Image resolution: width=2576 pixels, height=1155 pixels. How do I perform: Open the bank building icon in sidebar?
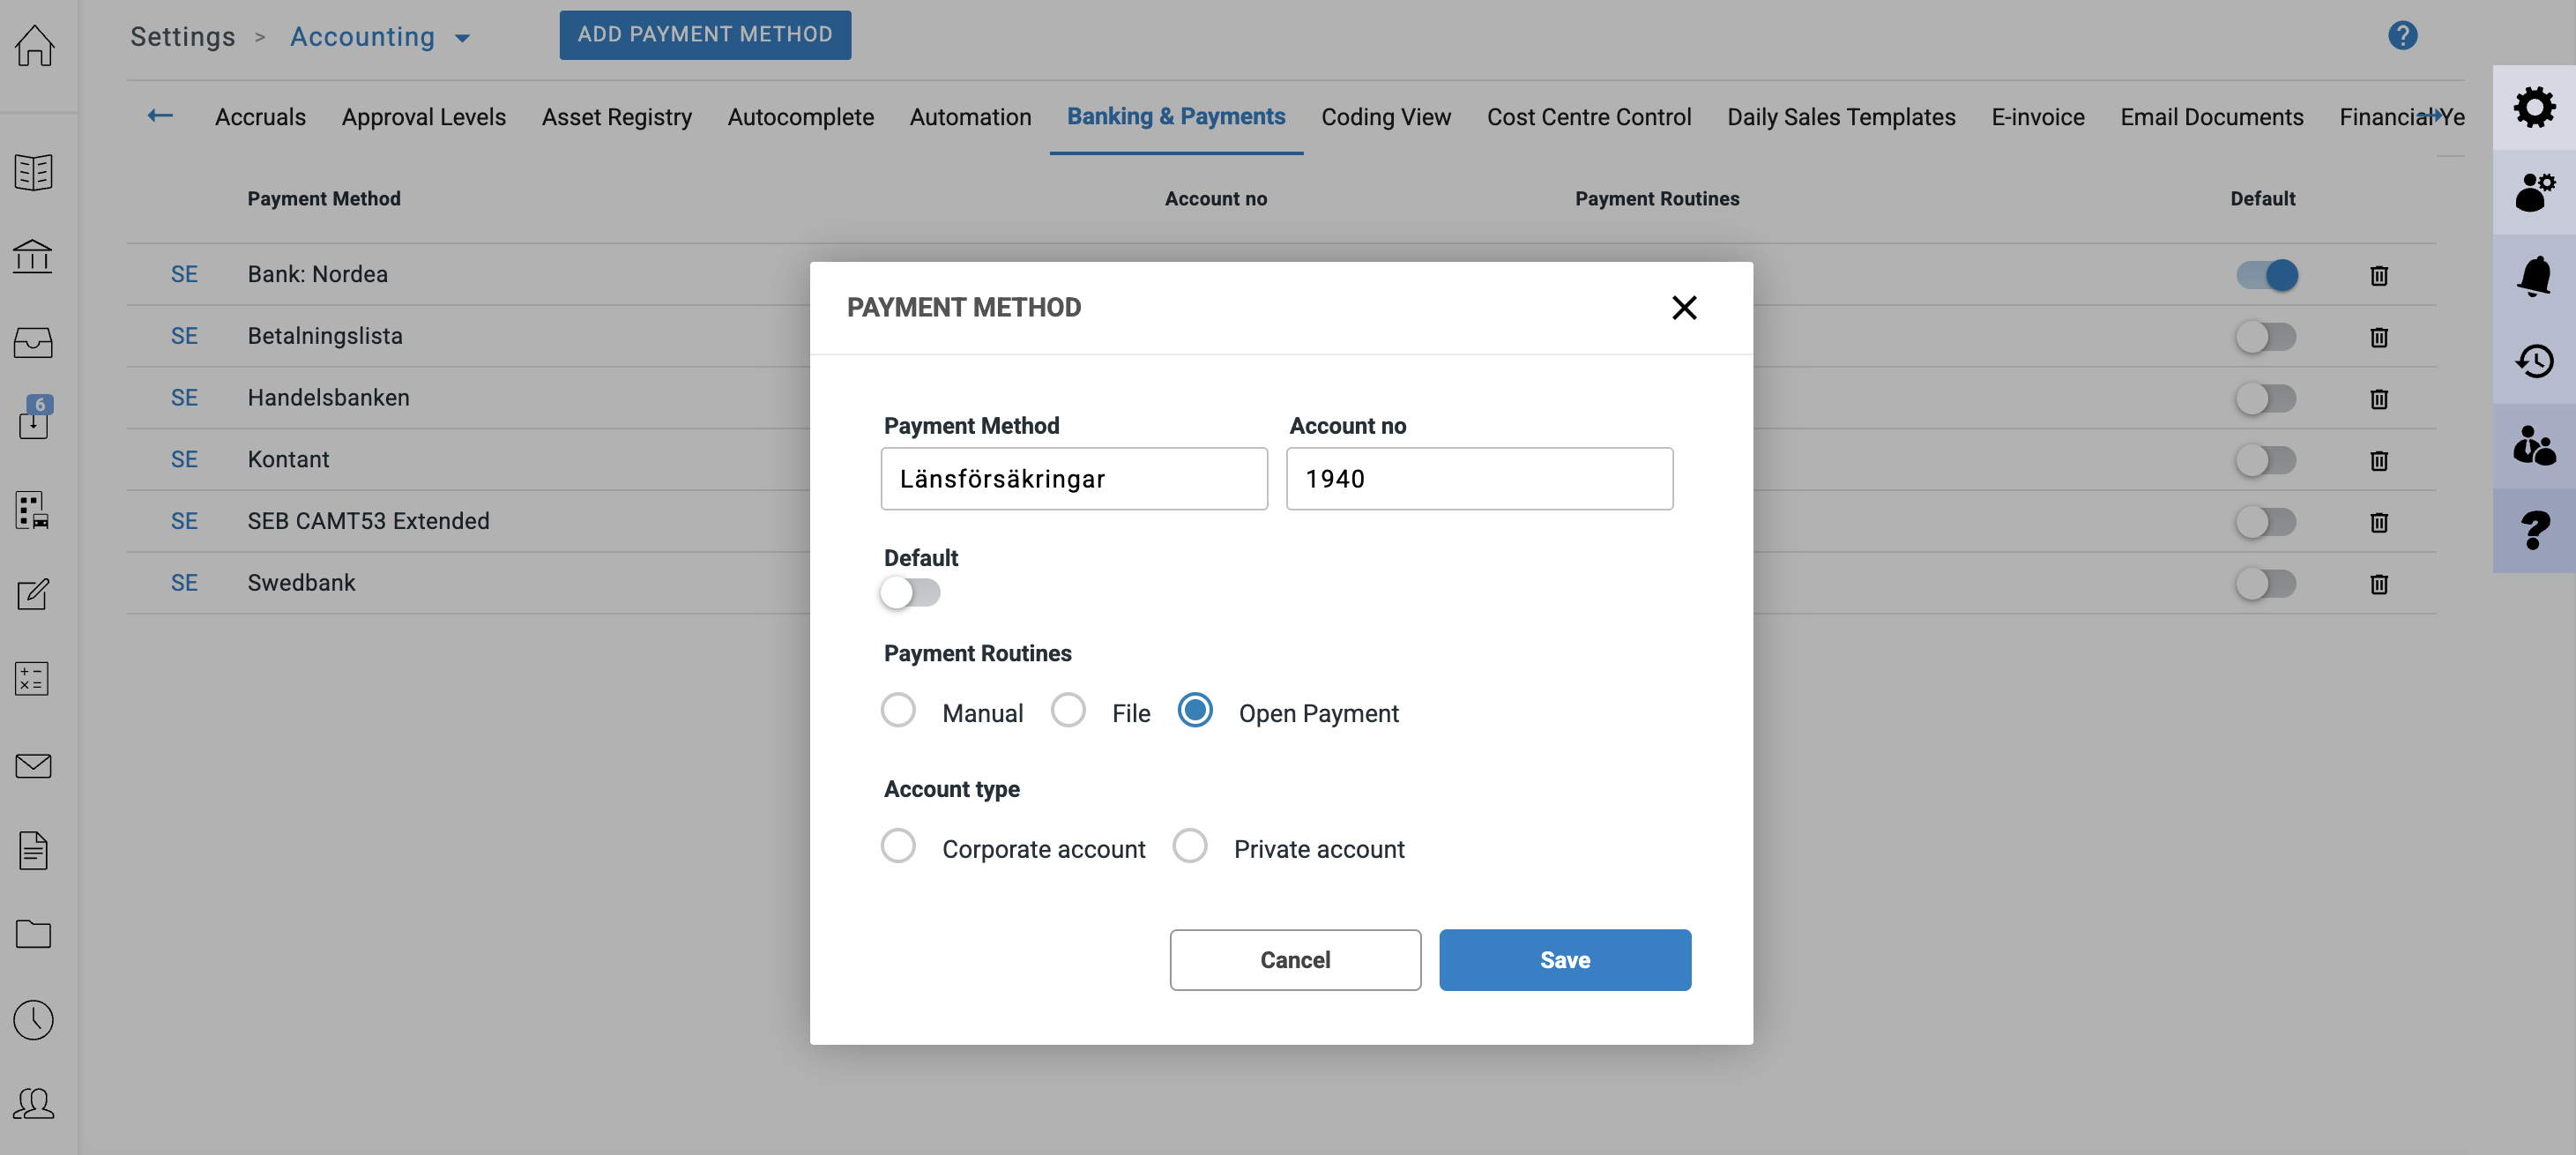(33, 257)
